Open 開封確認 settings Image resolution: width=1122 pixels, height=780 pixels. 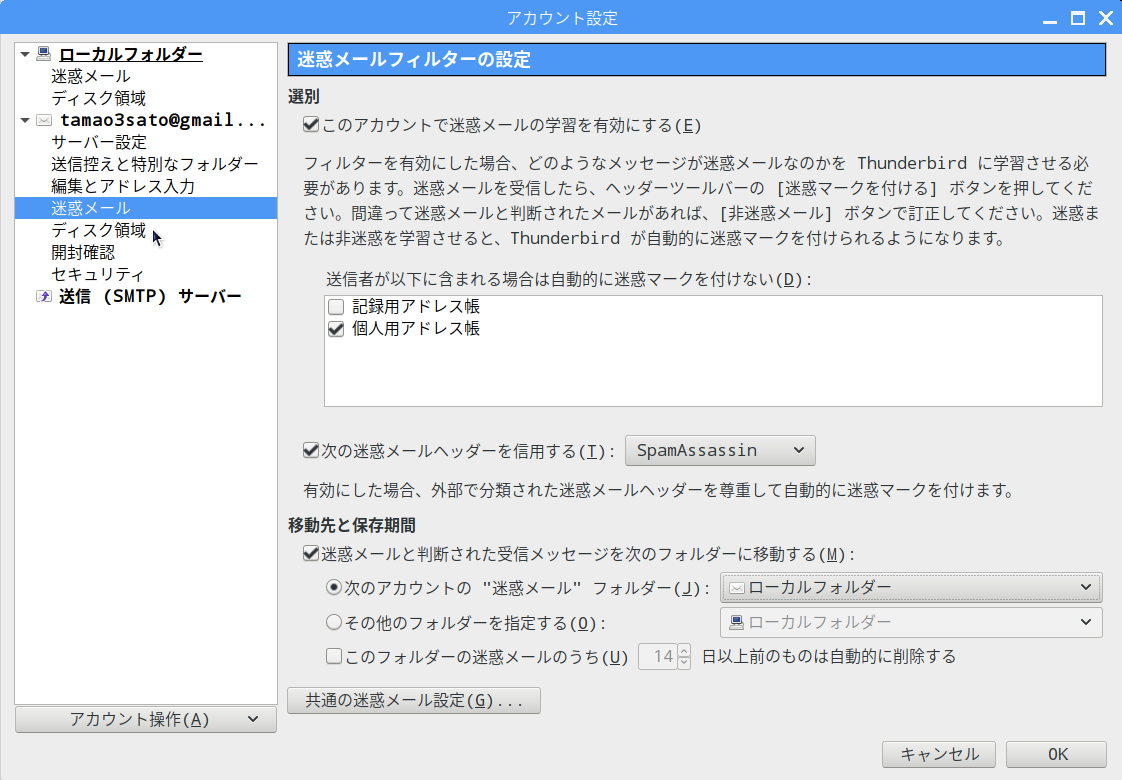pos(83,253)
